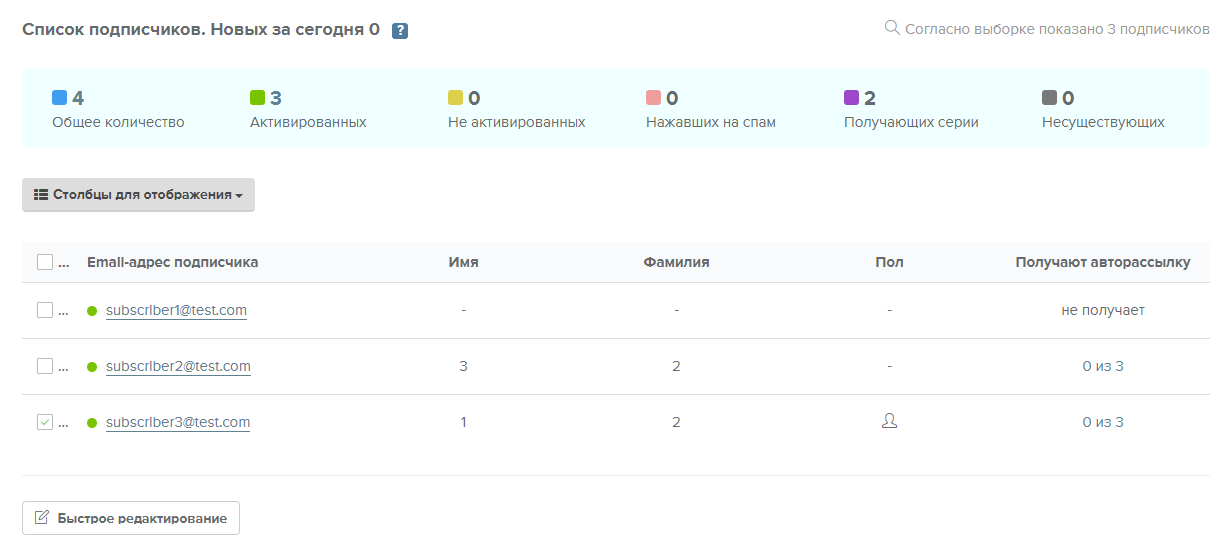
Task: Click green status dot beside subscriber2@test.com
Action: pyautogui.click(x=92, y=367)
